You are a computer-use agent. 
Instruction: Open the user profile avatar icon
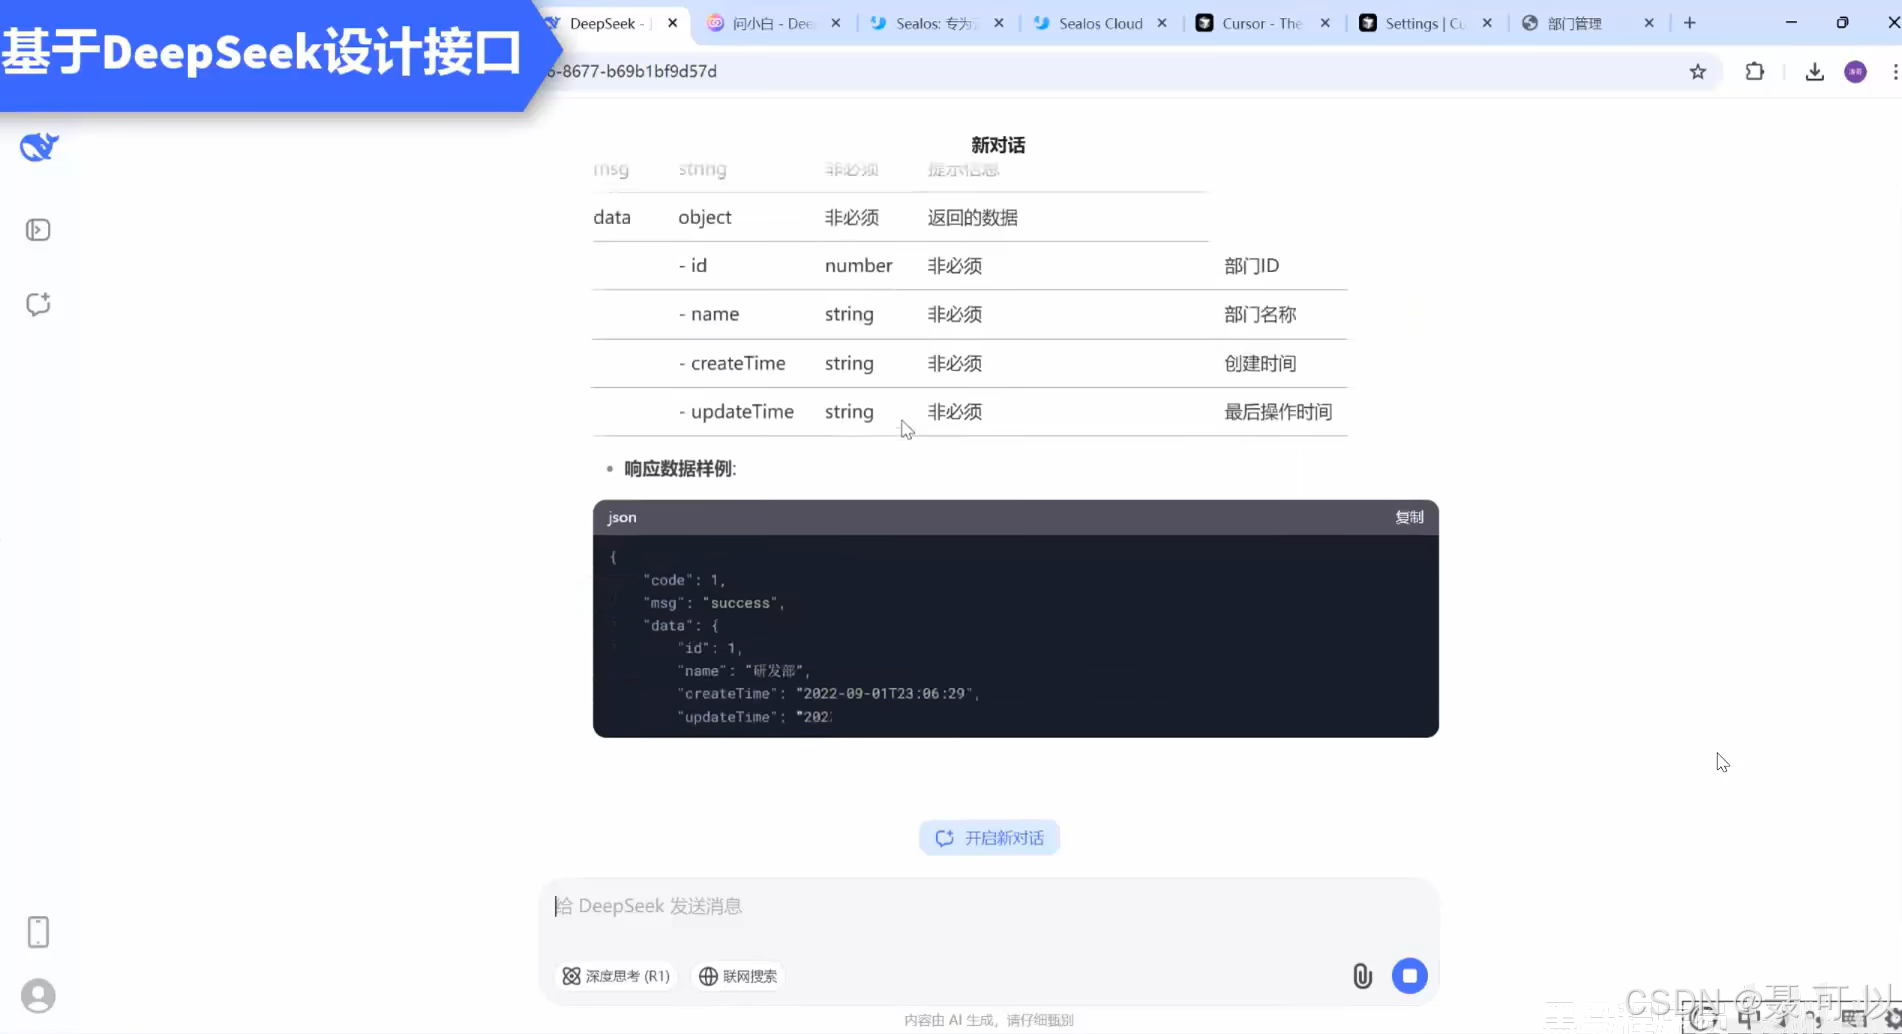coord(38,996)
